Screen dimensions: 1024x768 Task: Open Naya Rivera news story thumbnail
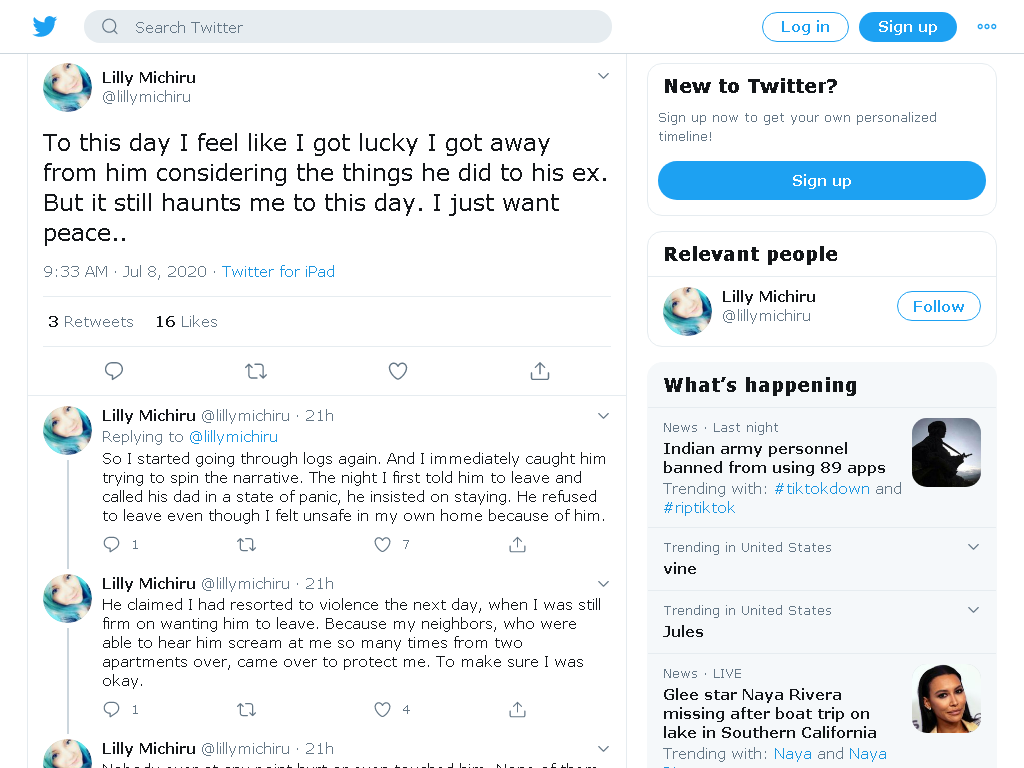946,698
